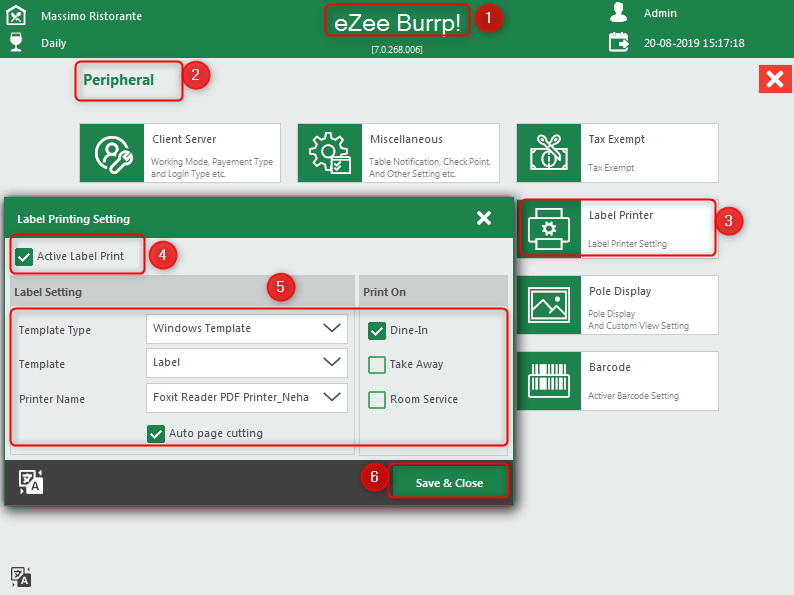Close the Peripheral screen with red X
Image resolution: width=794 pixels, height=595 pixels.
pyautogui.click(x=775, y=79)
